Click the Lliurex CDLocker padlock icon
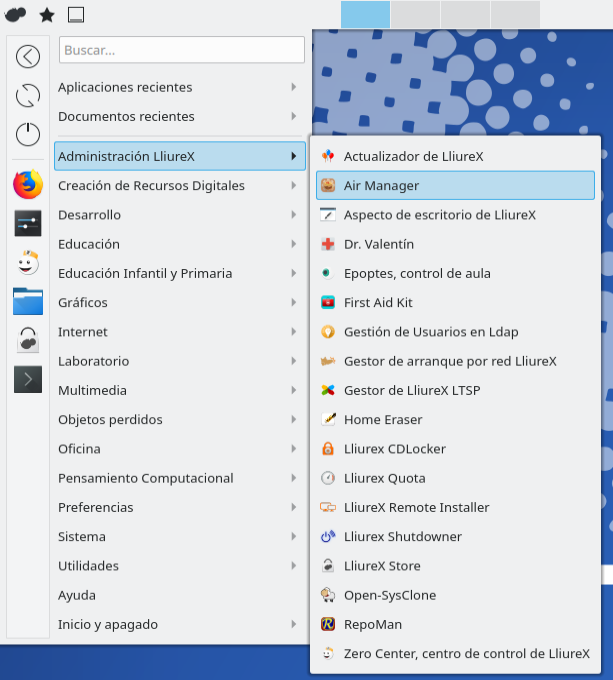Image resolution: width=613 pixels, height=680 pixels. (x=328, y=449)
